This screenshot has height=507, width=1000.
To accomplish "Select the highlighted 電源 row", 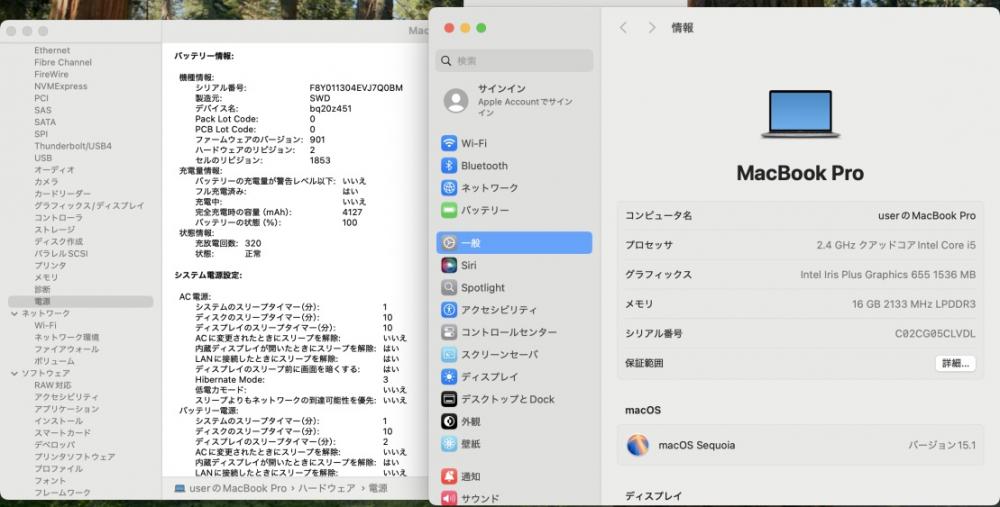I will [x=80, y=302].
